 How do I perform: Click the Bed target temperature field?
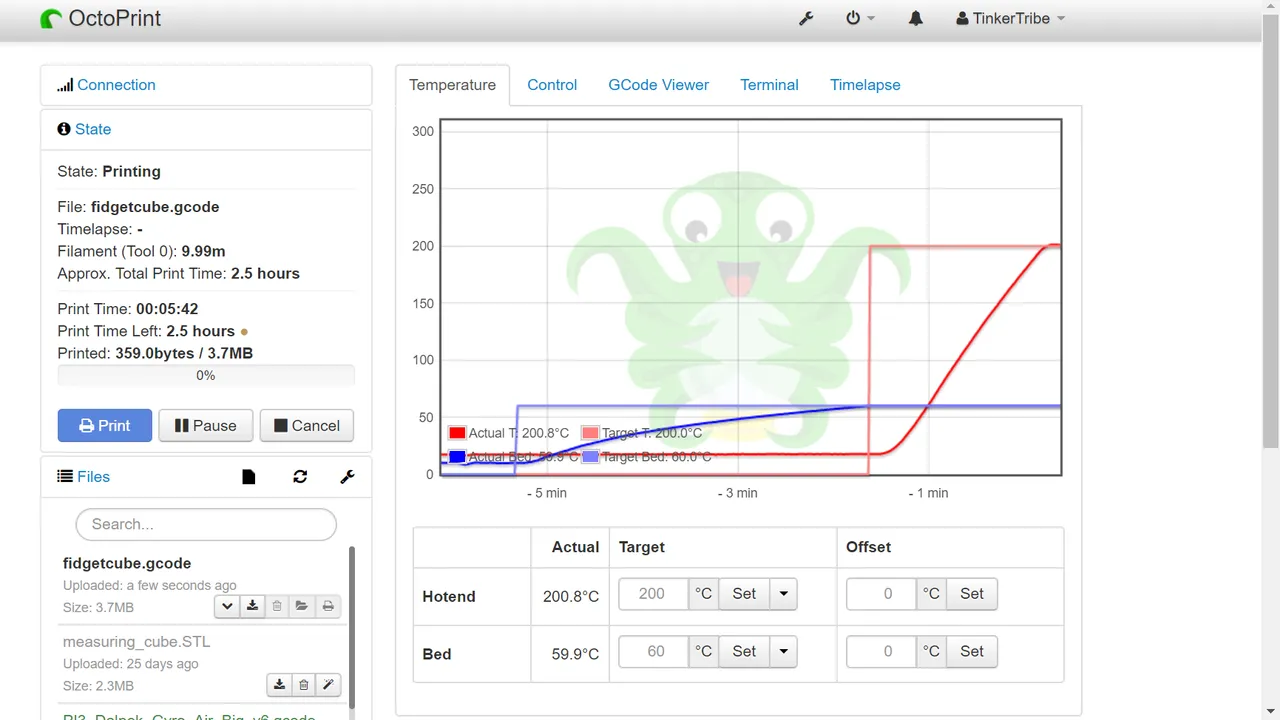click(654, 651)
